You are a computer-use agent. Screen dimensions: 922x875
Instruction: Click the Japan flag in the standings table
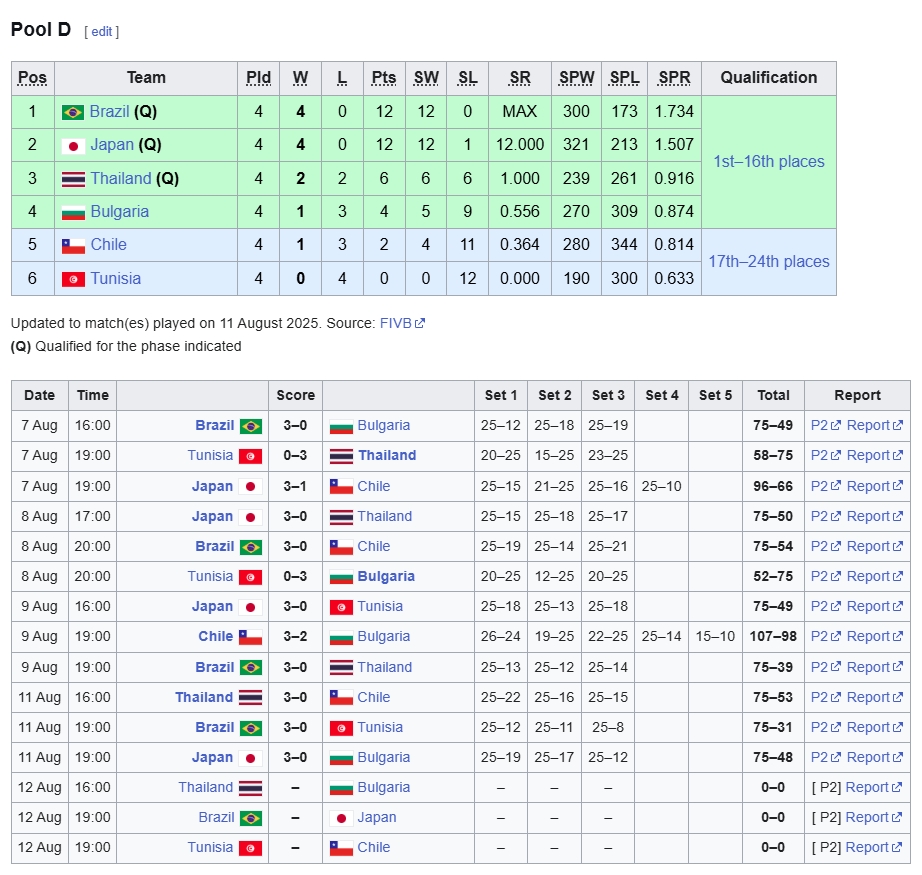point(72,146)
